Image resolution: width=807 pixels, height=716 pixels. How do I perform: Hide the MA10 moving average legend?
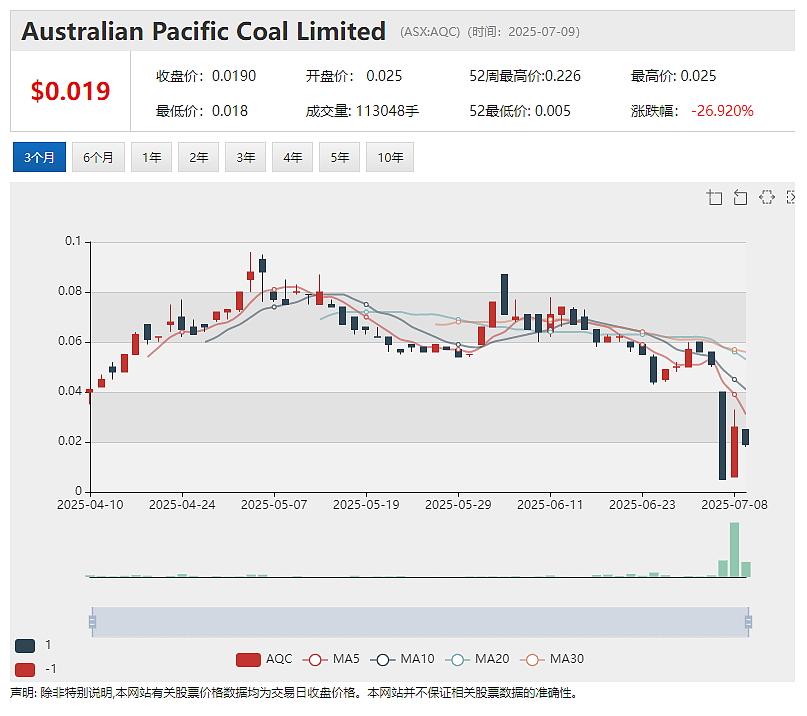tap(402, 659)
